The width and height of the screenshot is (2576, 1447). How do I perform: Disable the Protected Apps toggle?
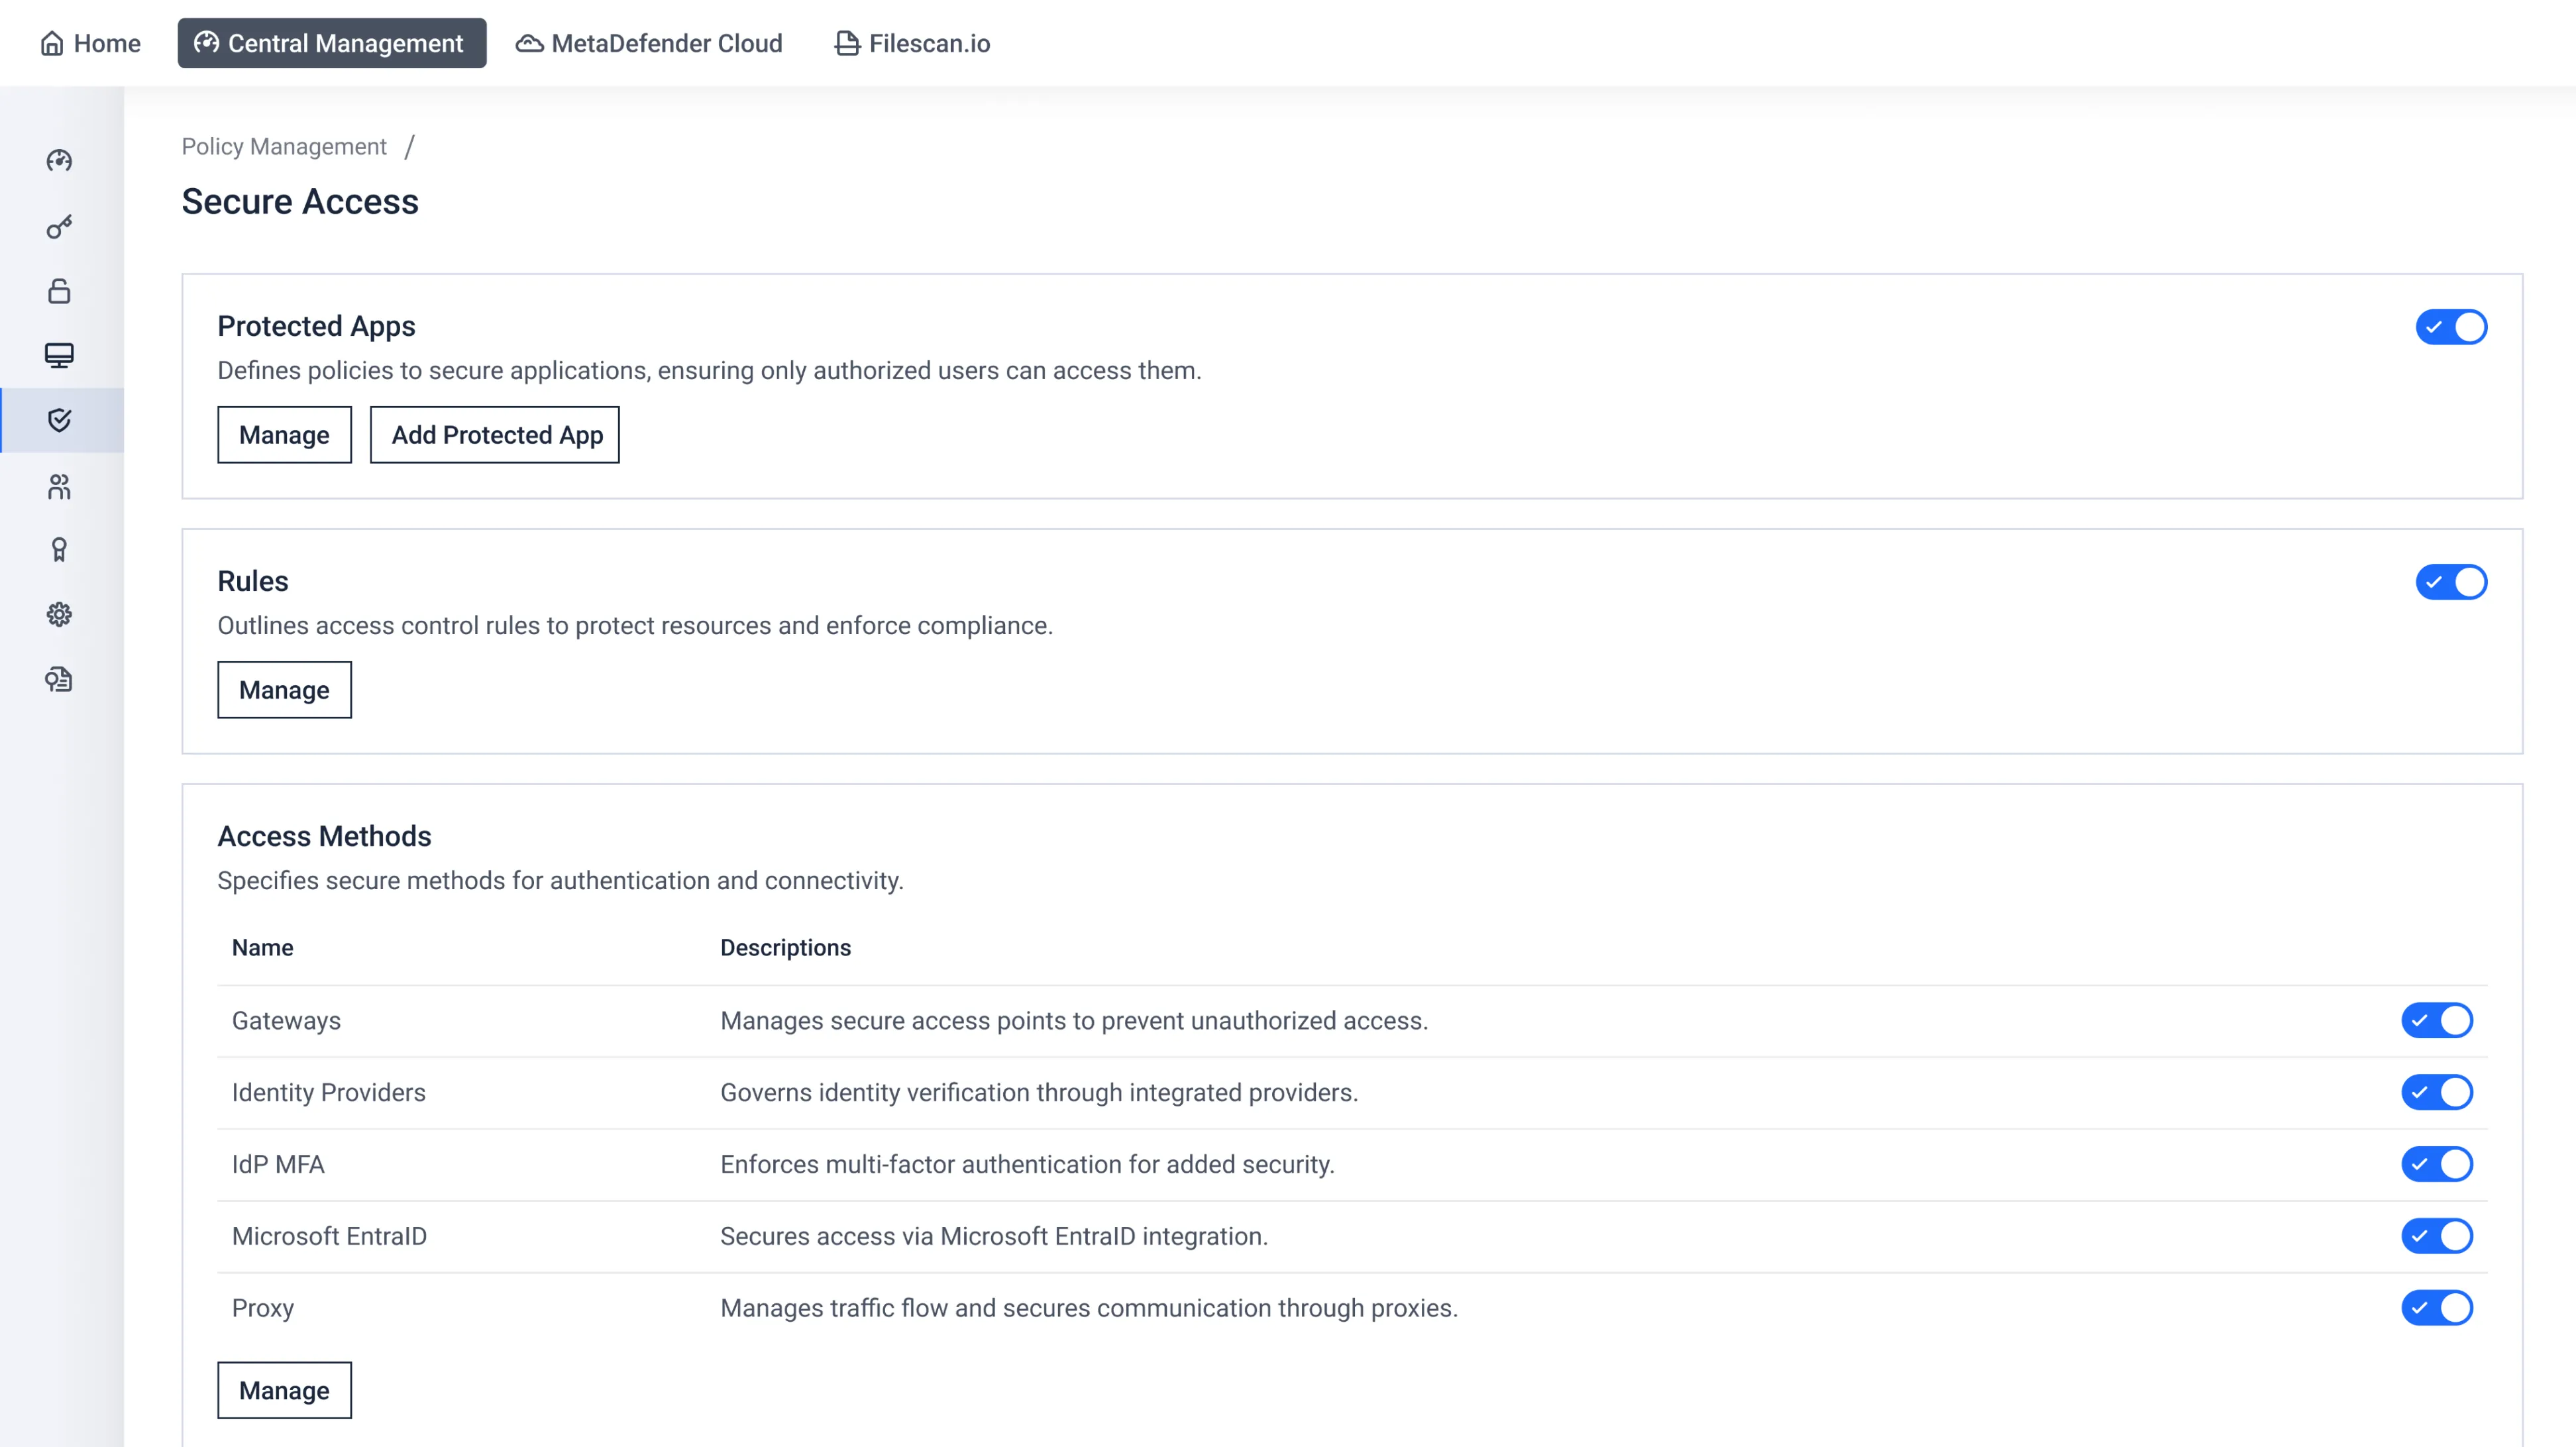pos(2450,327)
